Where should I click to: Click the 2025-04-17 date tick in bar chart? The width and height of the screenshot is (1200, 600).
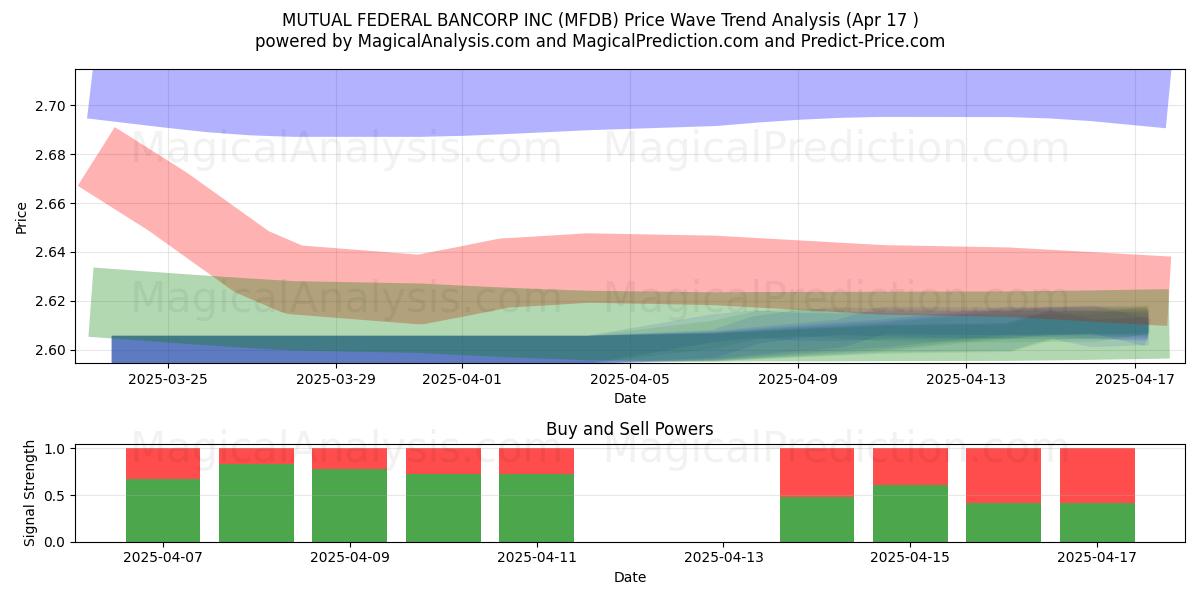pyautogui.click(x=1097, y=557)
